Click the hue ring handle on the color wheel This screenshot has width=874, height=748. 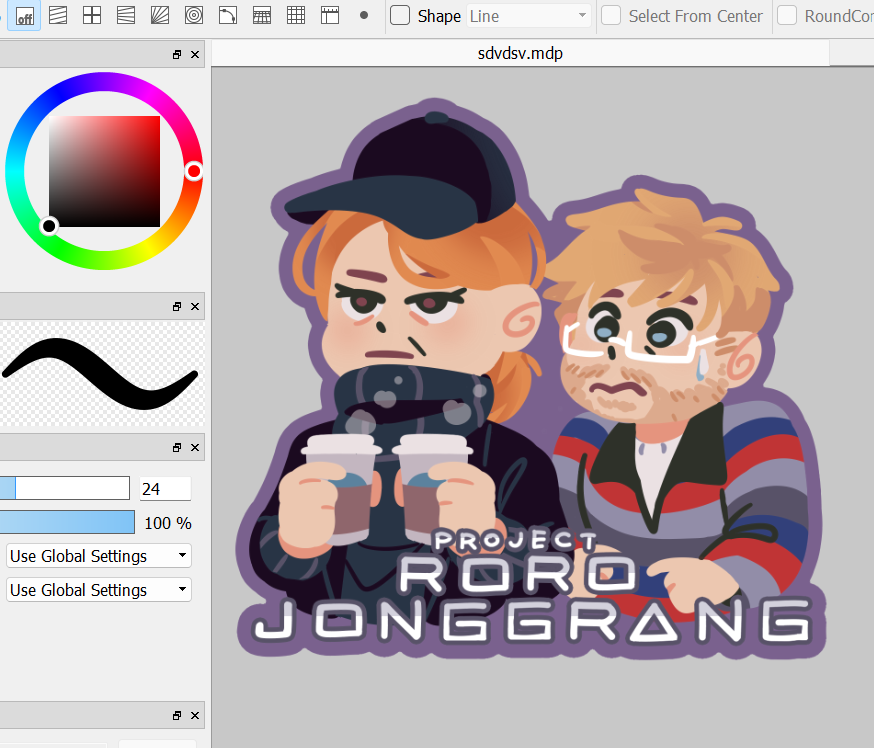[193, 171]
